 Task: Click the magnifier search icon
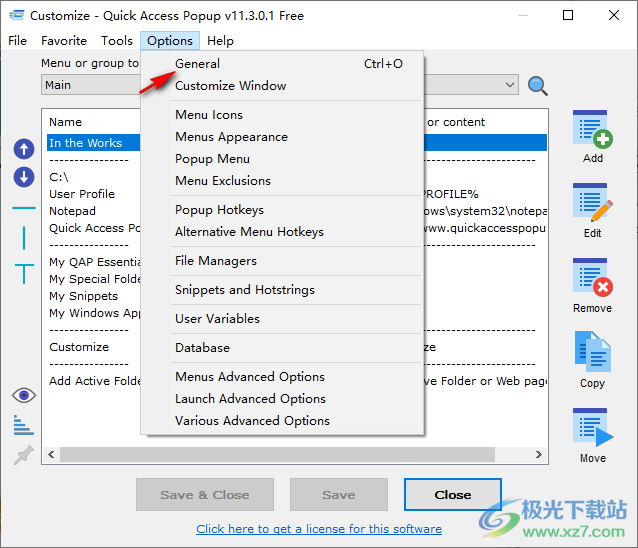pos(537,85)
